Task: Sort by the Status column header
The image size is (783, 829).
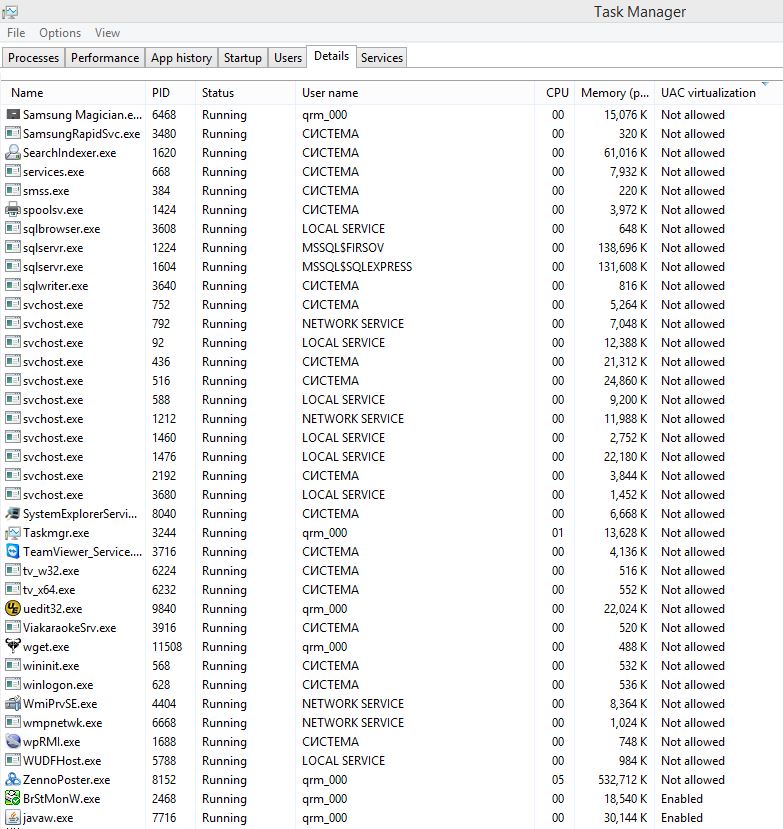Action: (x=245, y=93)
